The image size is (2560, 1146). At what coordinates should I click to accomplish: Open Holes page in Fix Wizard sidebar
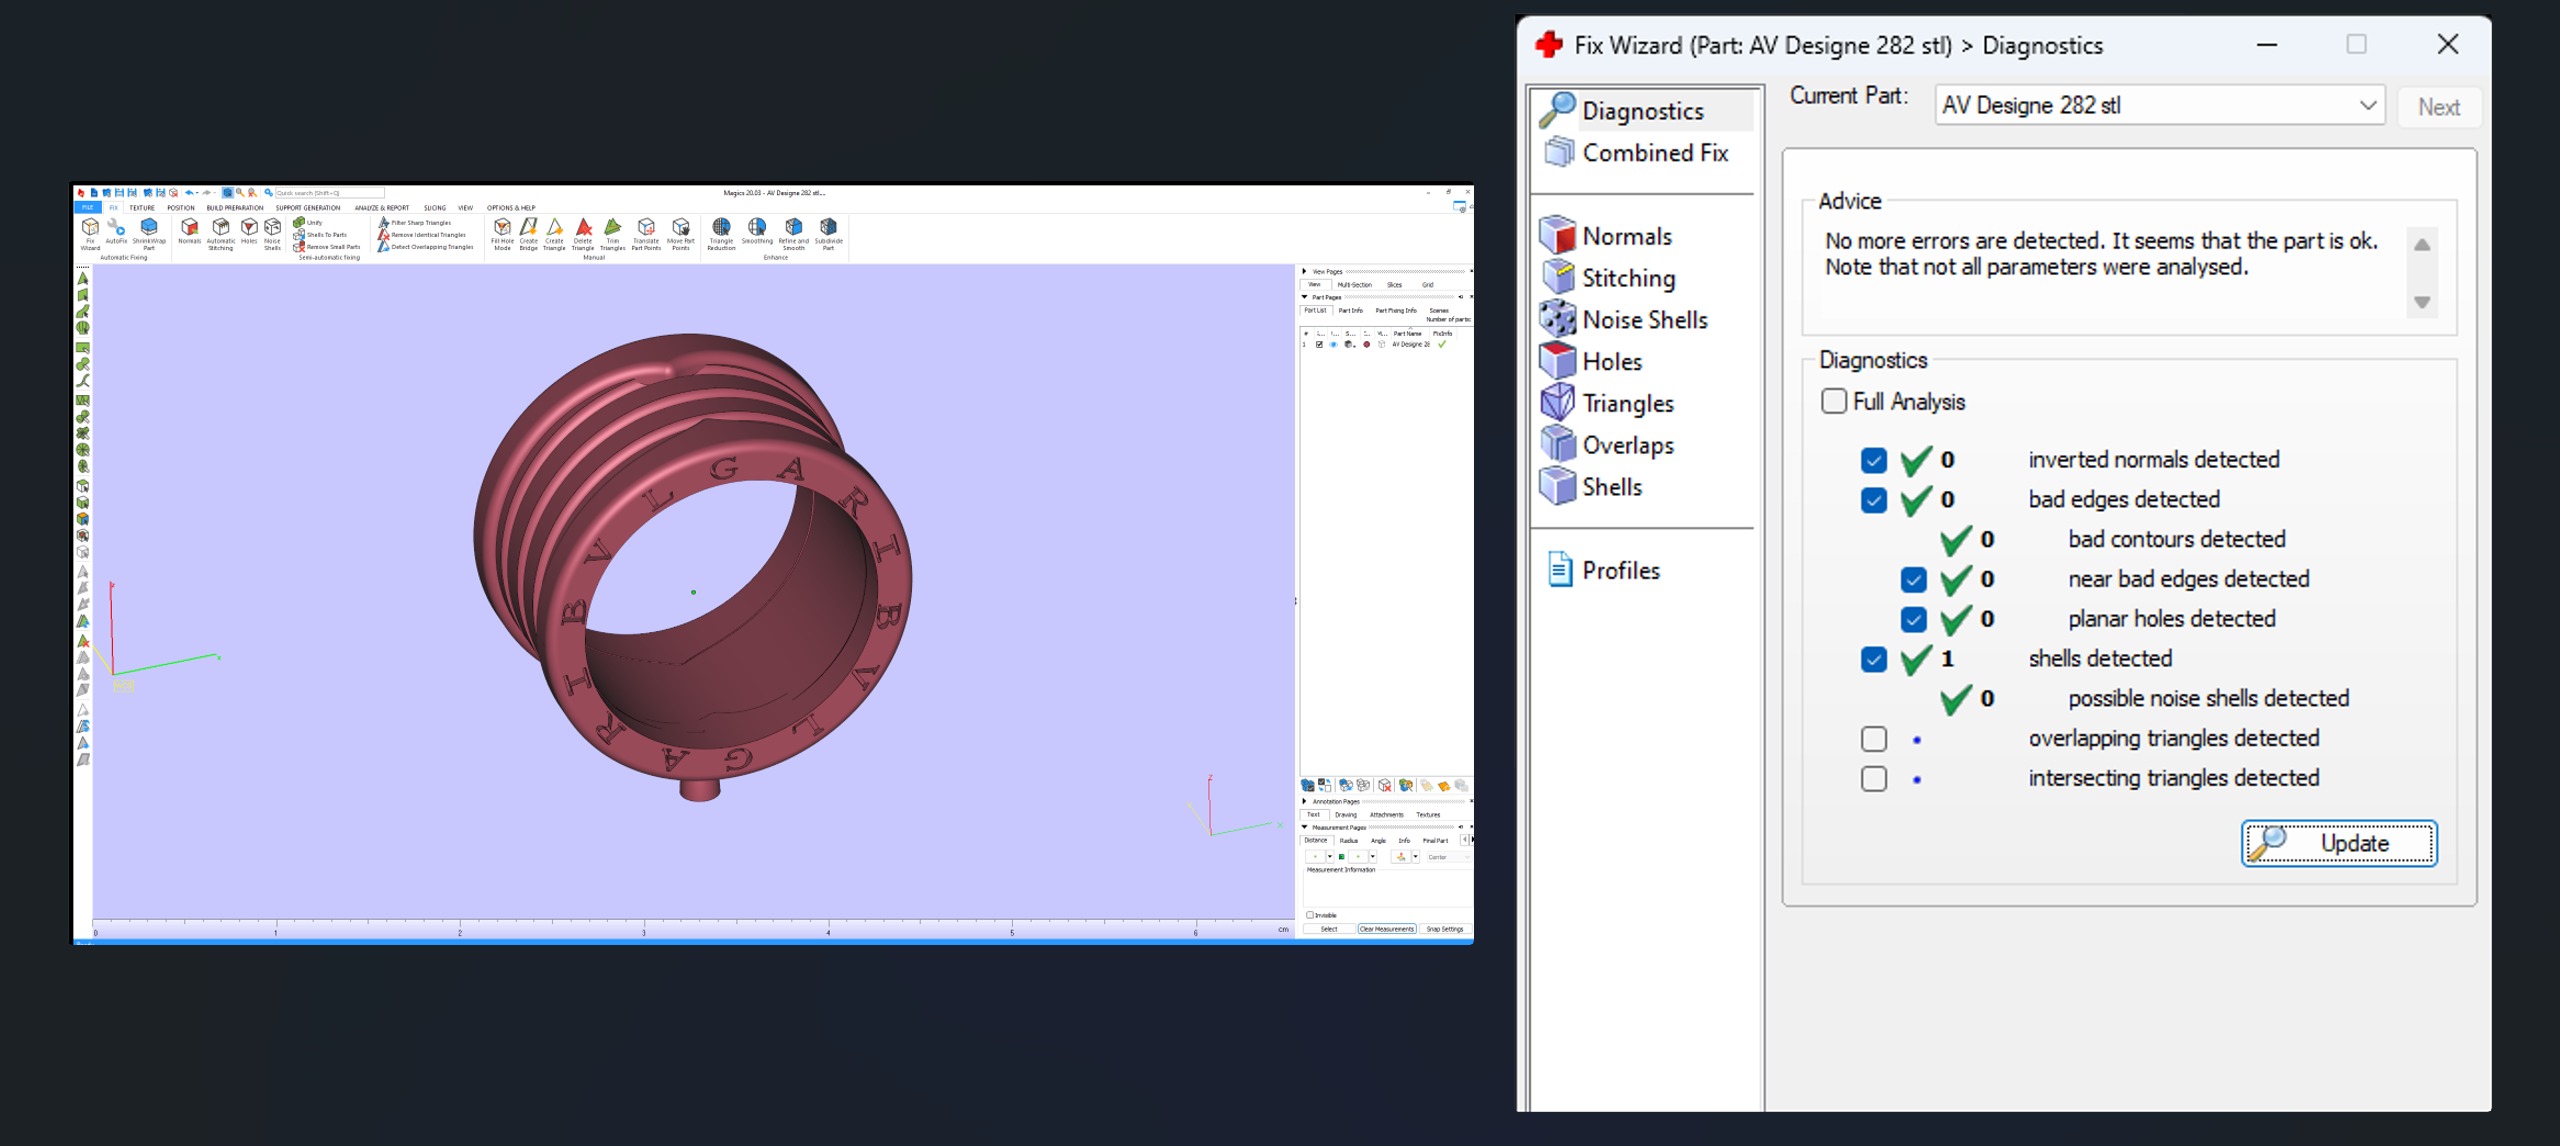coord(1591,362)
